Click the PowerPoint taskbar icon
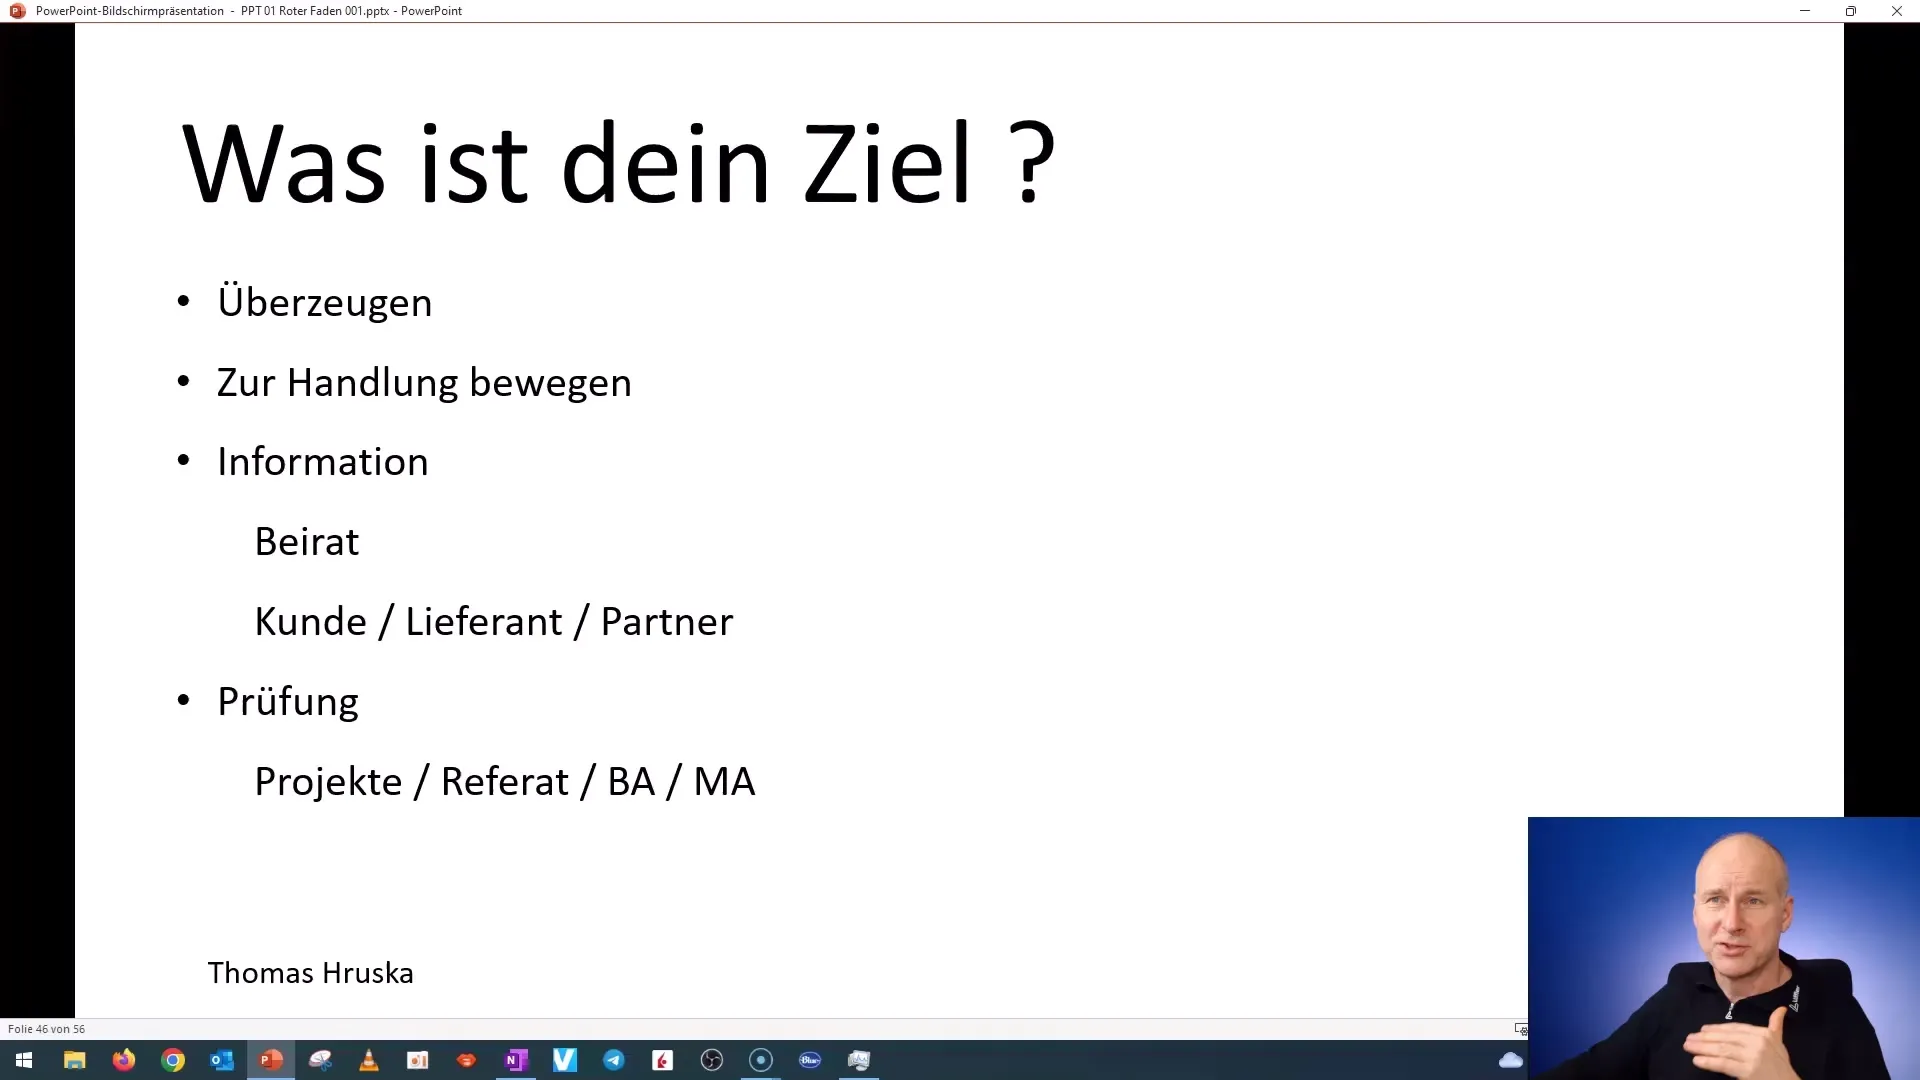Viewport: 1920px width, 1080px height. coord(270,1059)
